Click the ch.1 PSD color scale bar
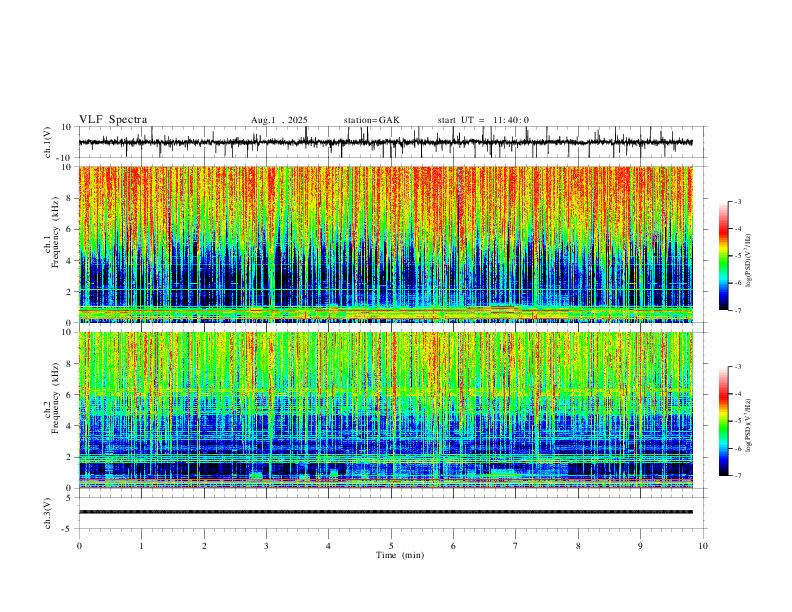Screen dimensions: 792x612 point(724,256)
